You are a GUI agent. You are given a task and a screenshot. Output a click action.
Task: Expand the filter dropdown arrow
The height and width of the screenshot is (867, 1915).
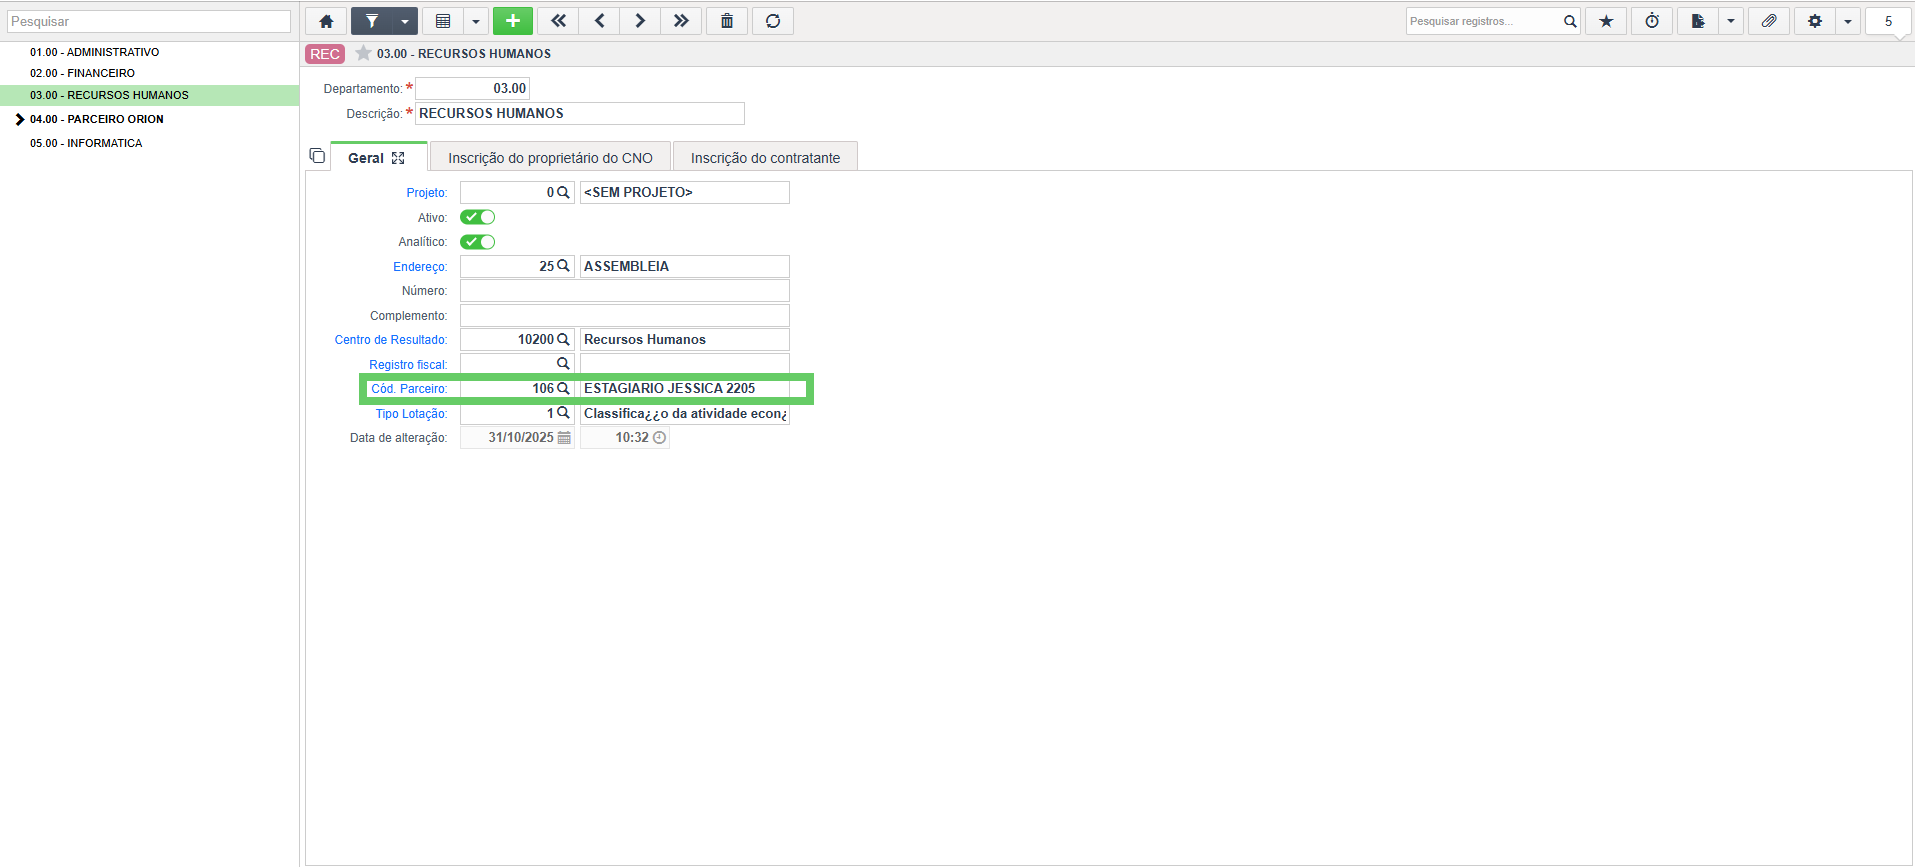[405, 21]
